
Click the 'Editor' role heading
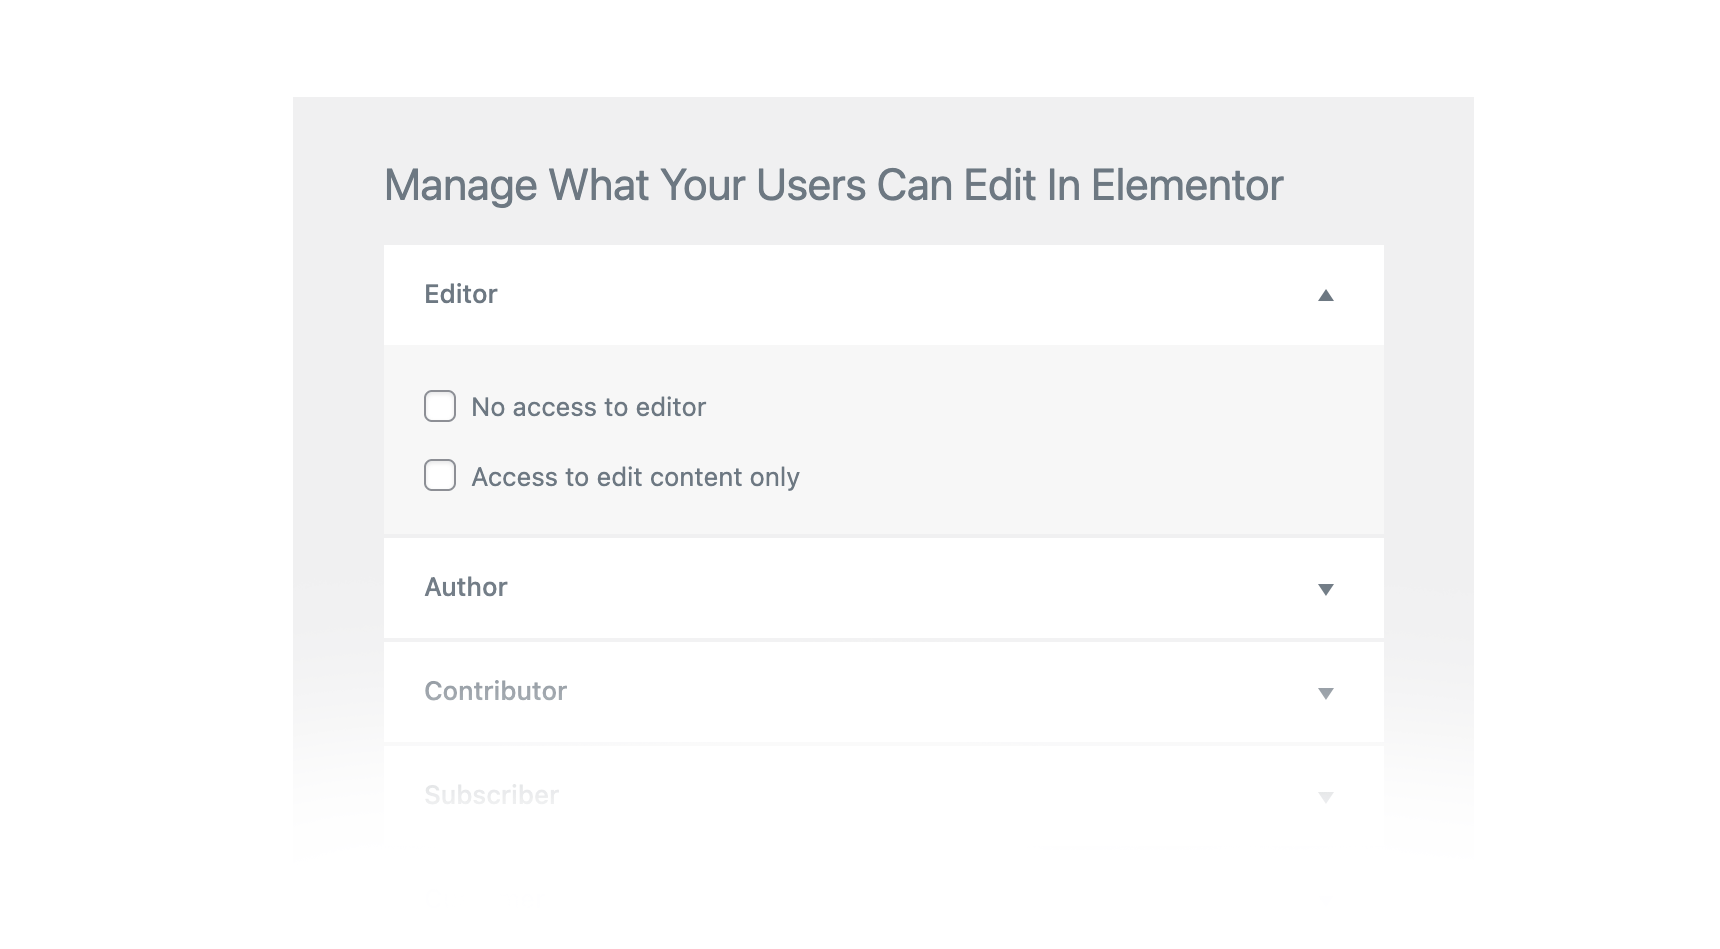461,294
